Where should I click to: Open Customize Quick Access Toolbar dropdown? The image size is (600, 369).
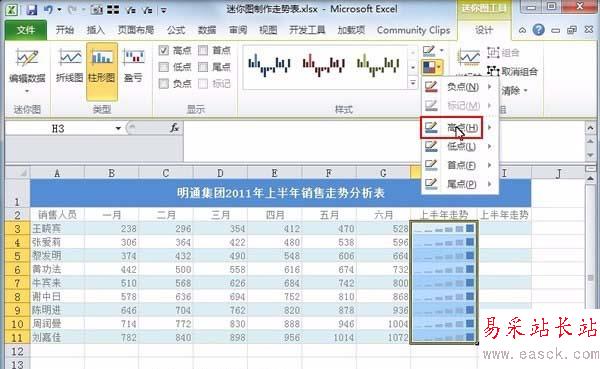pyautogui.click(x=163, y=10)
